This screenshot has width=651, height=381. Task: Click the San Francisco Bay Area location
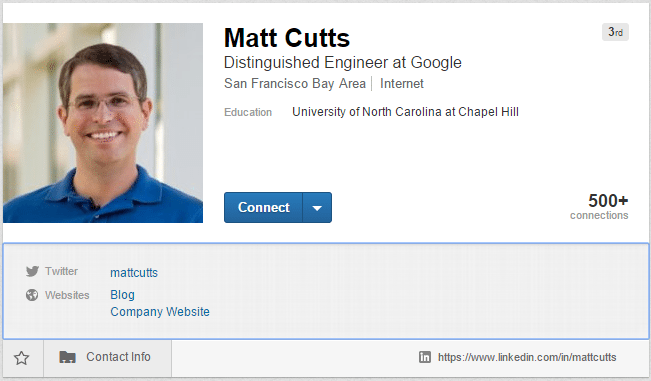point(295,83)
